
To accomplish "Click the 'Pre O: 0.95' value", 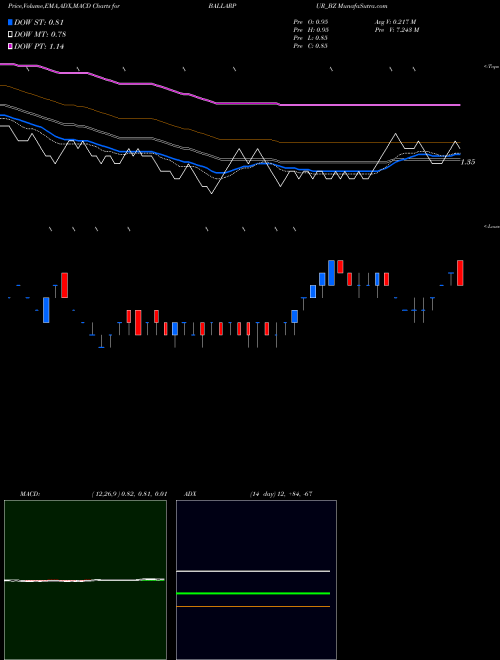I will click(311, 21).
